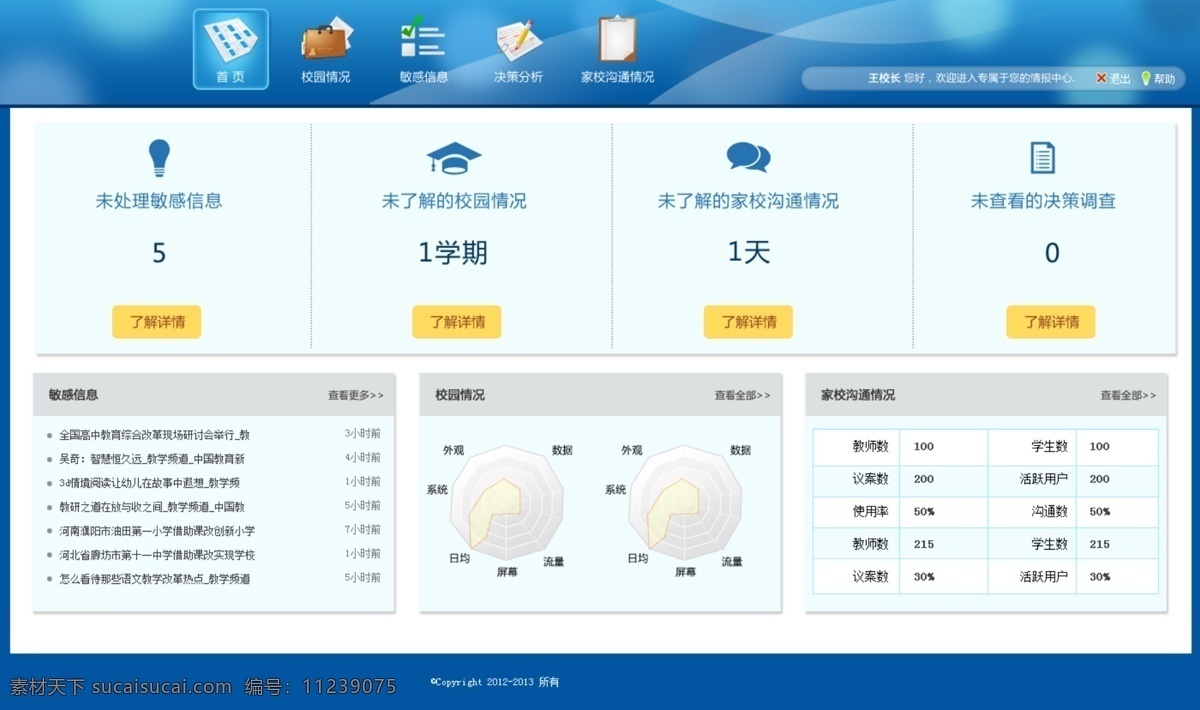Click 查看全部>> in 校园情况 panel
This screenshot has height=710, width=1200.
(742, 396)
